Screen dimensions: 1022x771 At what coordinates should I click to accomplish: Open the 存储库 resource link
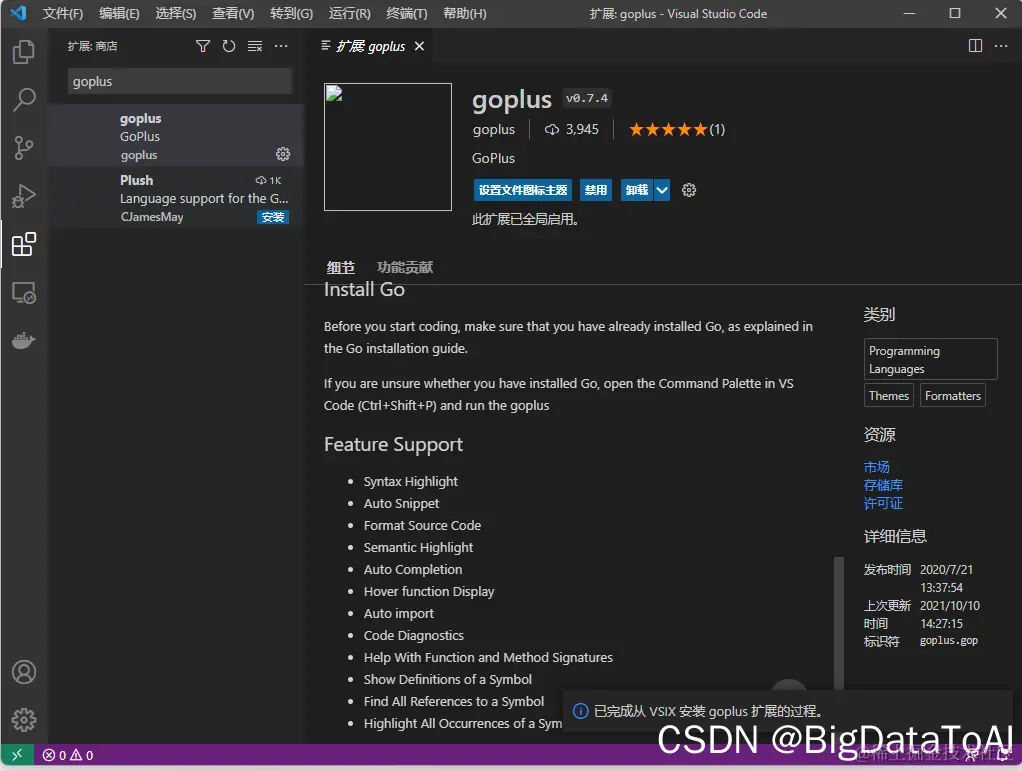[883, 485]
